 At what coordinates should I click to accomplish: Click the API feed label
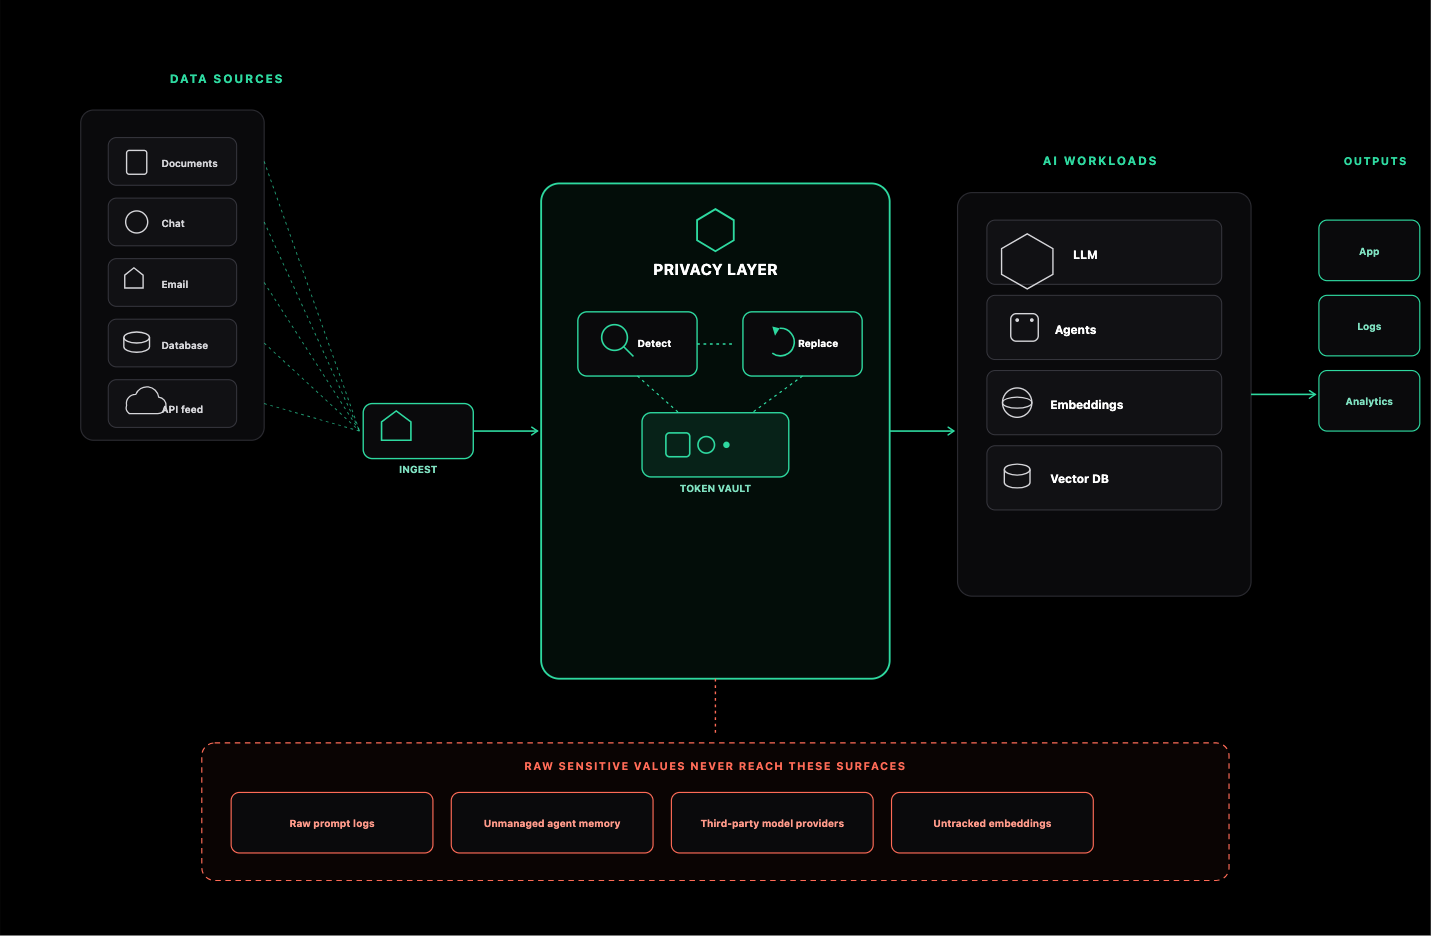[x=183, y=409]
